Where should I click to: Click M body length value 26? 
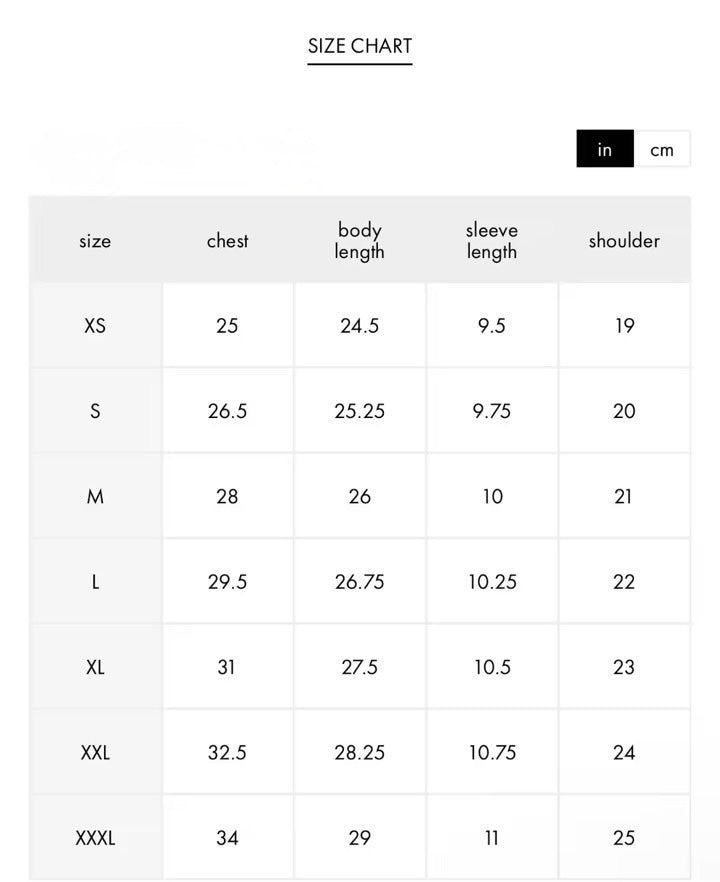pyautogui.click(x=359, y=496)
